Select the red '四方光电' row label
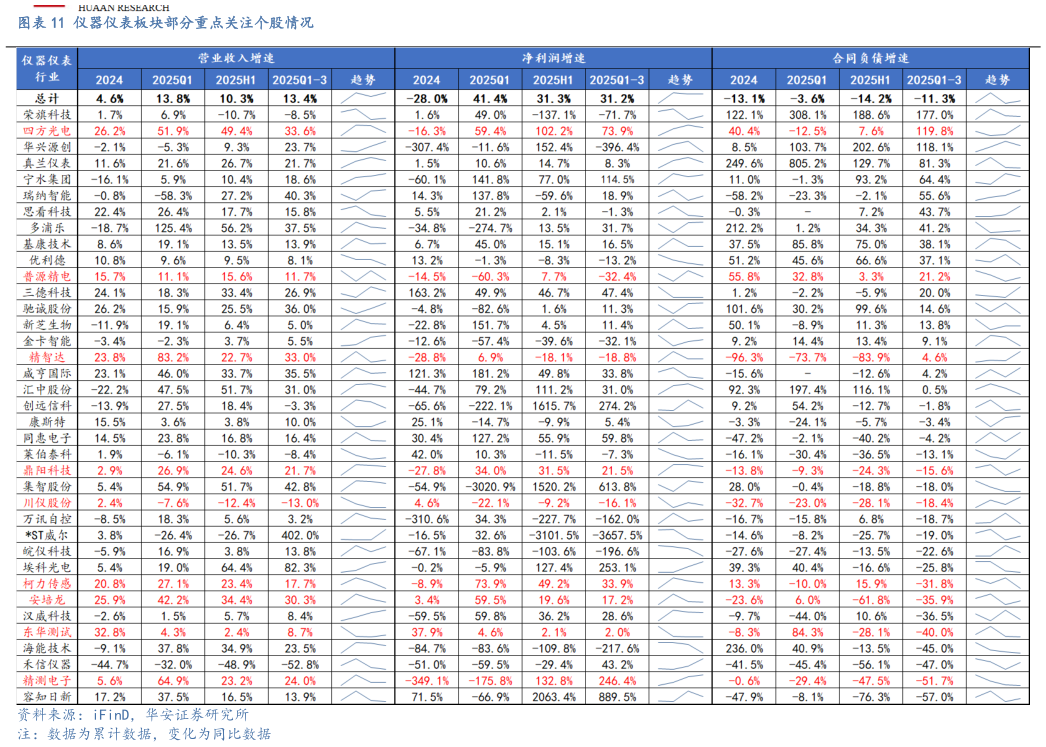This screenshot has width=1046, height=747. (47, 131)
